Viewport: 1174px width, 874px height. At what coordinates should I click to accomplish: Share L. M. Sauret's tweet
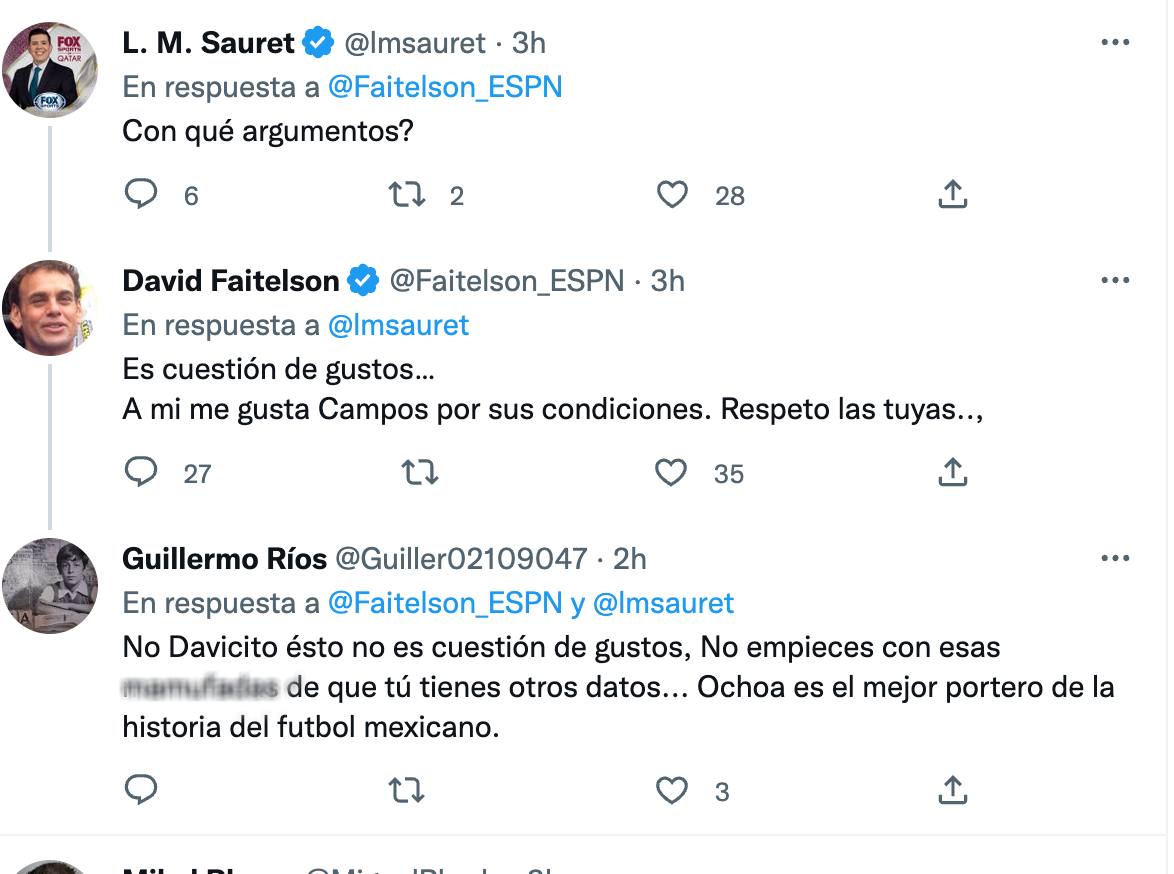click(953, 194)
